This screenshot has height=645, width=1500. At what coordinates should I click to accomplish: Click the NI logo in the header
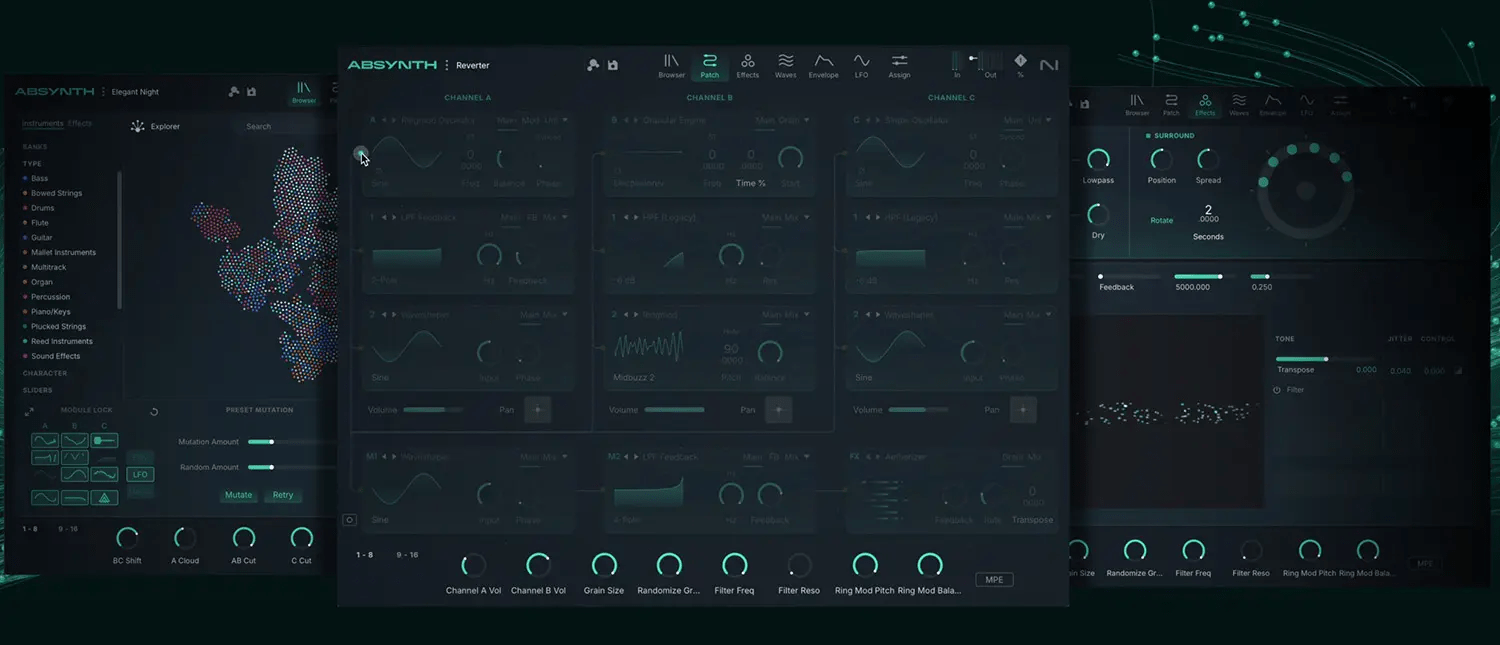click(1049, 65)
